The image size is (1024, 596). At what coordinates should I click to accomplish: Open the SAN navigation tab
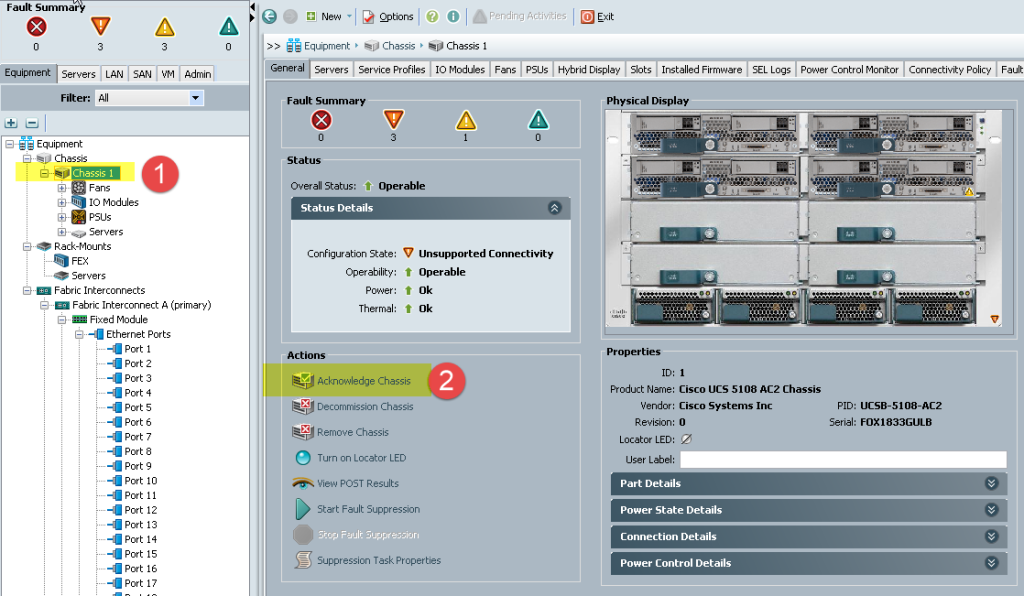142,74
